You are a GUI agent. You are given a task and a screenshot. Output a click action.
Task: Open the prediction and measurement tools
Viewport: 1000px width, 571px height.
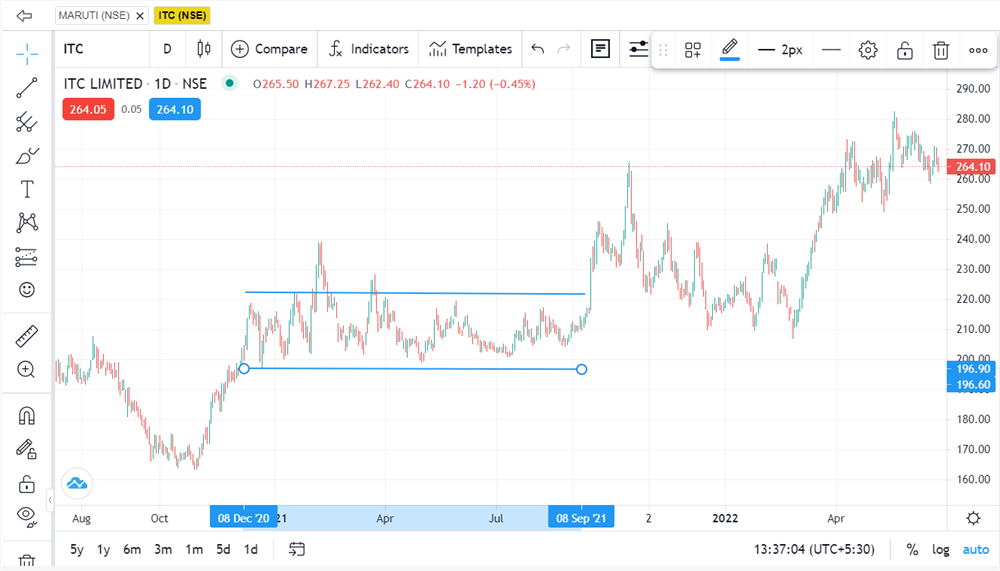click(27, 256)
